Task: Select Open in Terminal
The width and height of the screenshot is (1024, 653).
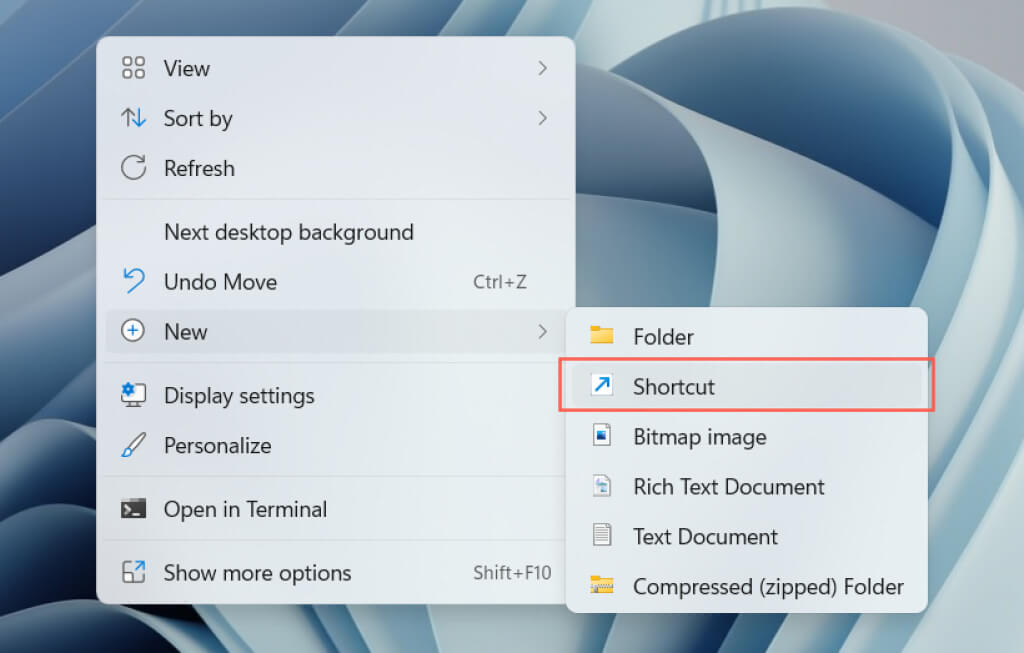Action: [x=335, y=509]
